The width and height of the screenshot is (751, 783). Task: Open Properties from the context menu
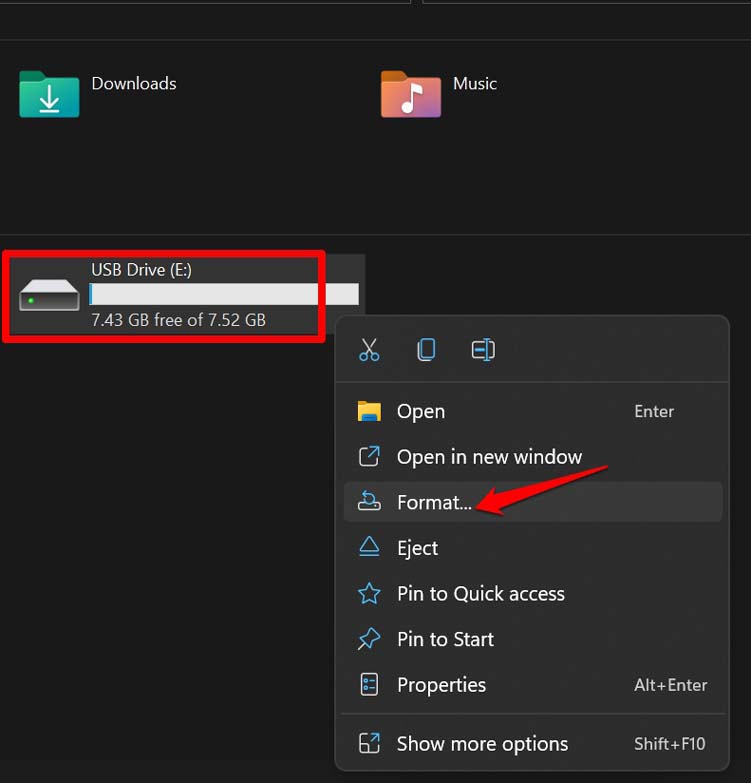click(441, 685)
